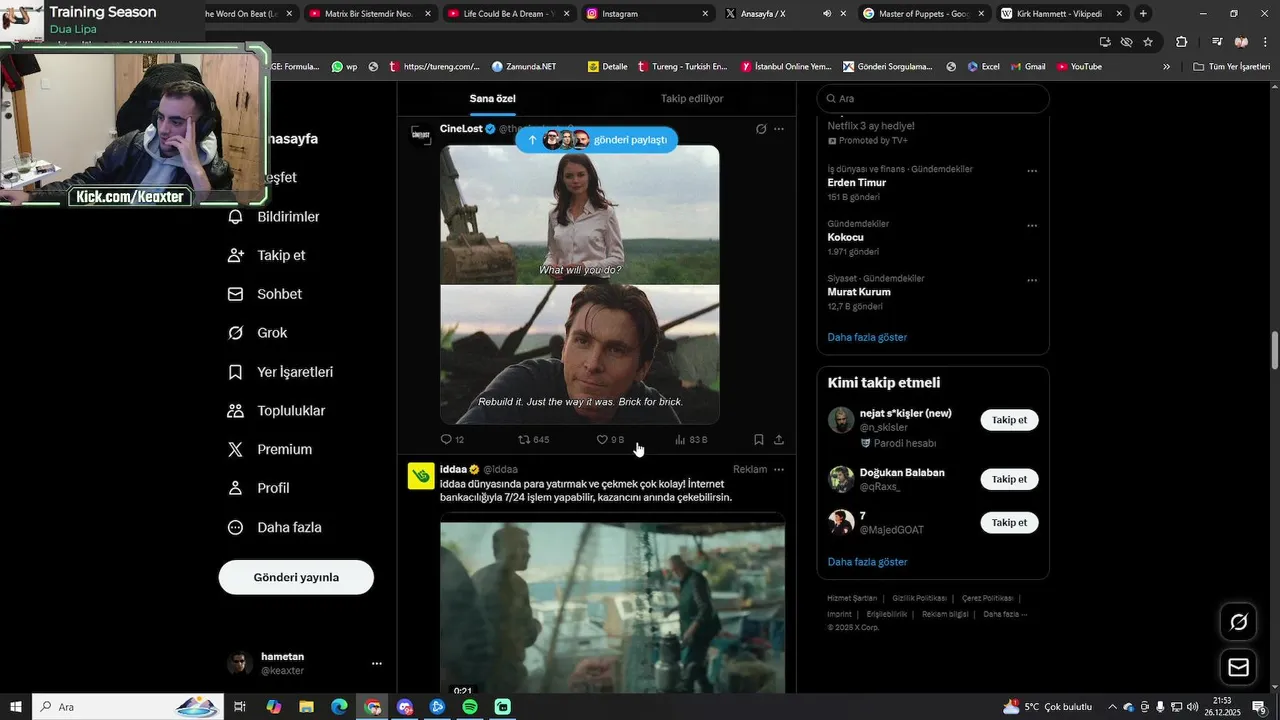This screenshot has width=1280, height=720.
Task: Open options for Erden Timur trend
Action: tap(1032, 171)
